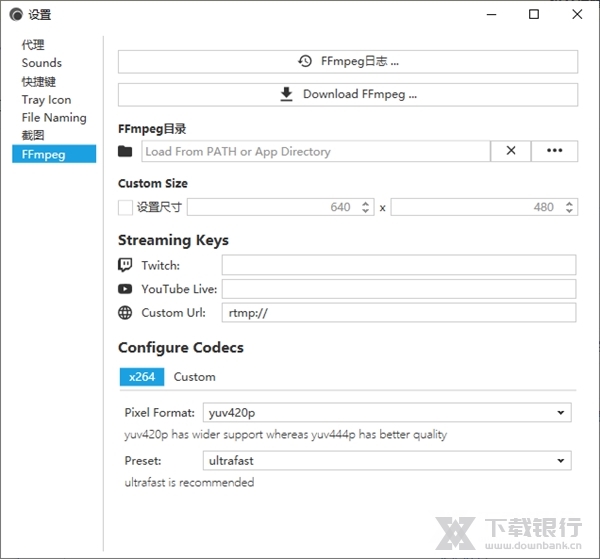Click the Download FFmpeg button
The height and width of the screenshot is (559, 600).
point(347,95)
